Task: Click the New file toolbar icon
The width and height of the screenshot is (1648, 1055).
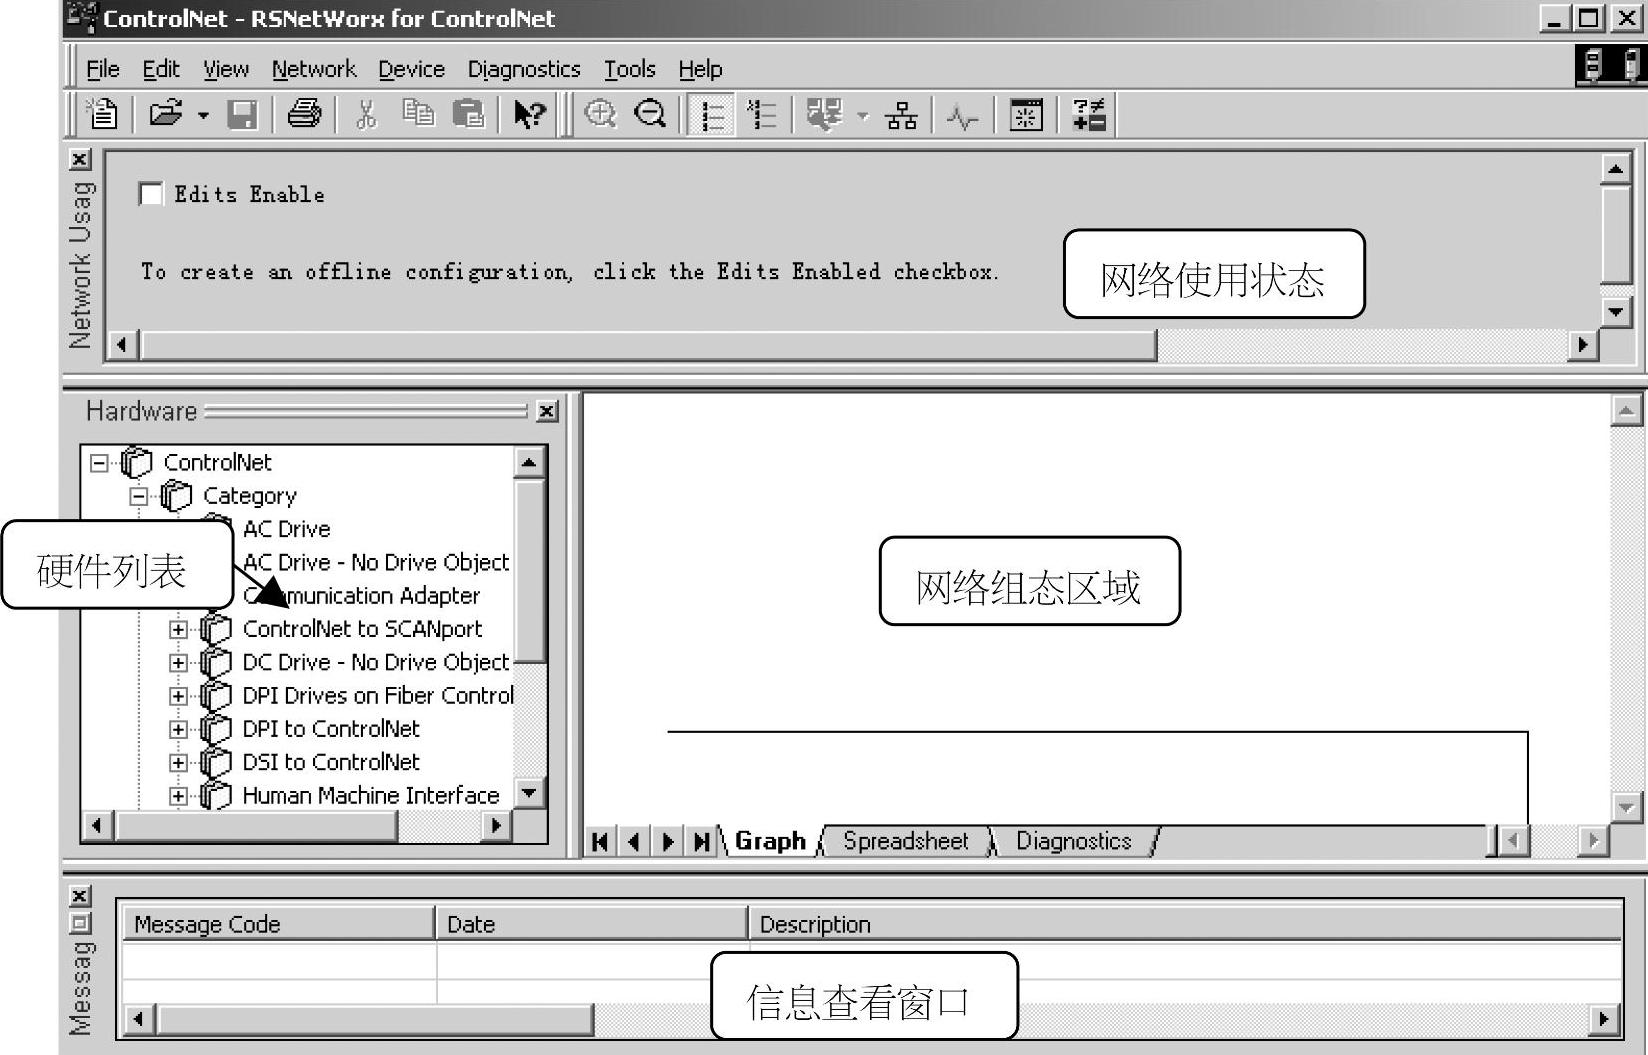Action: (x=101, y=114)
